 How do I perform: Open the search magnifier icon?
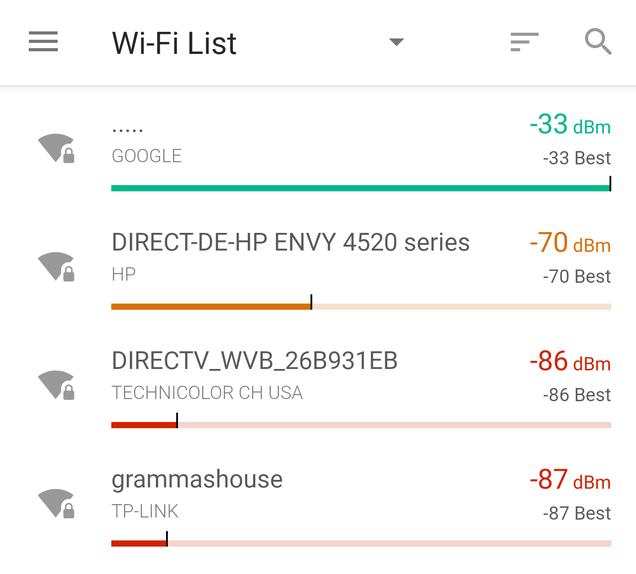pos(598,41)
